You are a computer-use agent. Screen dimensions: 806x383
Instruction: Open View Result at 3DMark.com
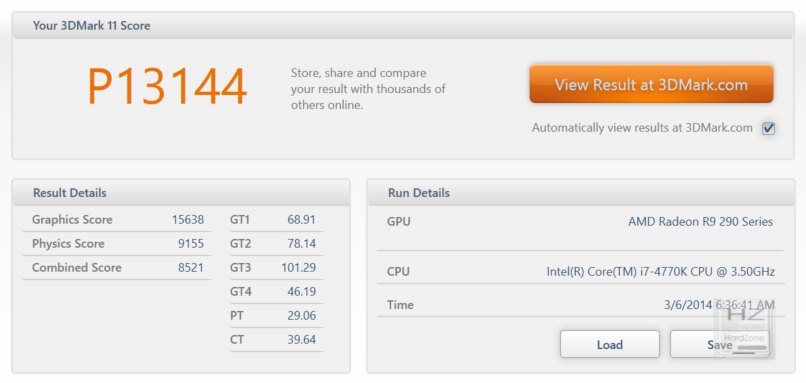click(651, 84)
